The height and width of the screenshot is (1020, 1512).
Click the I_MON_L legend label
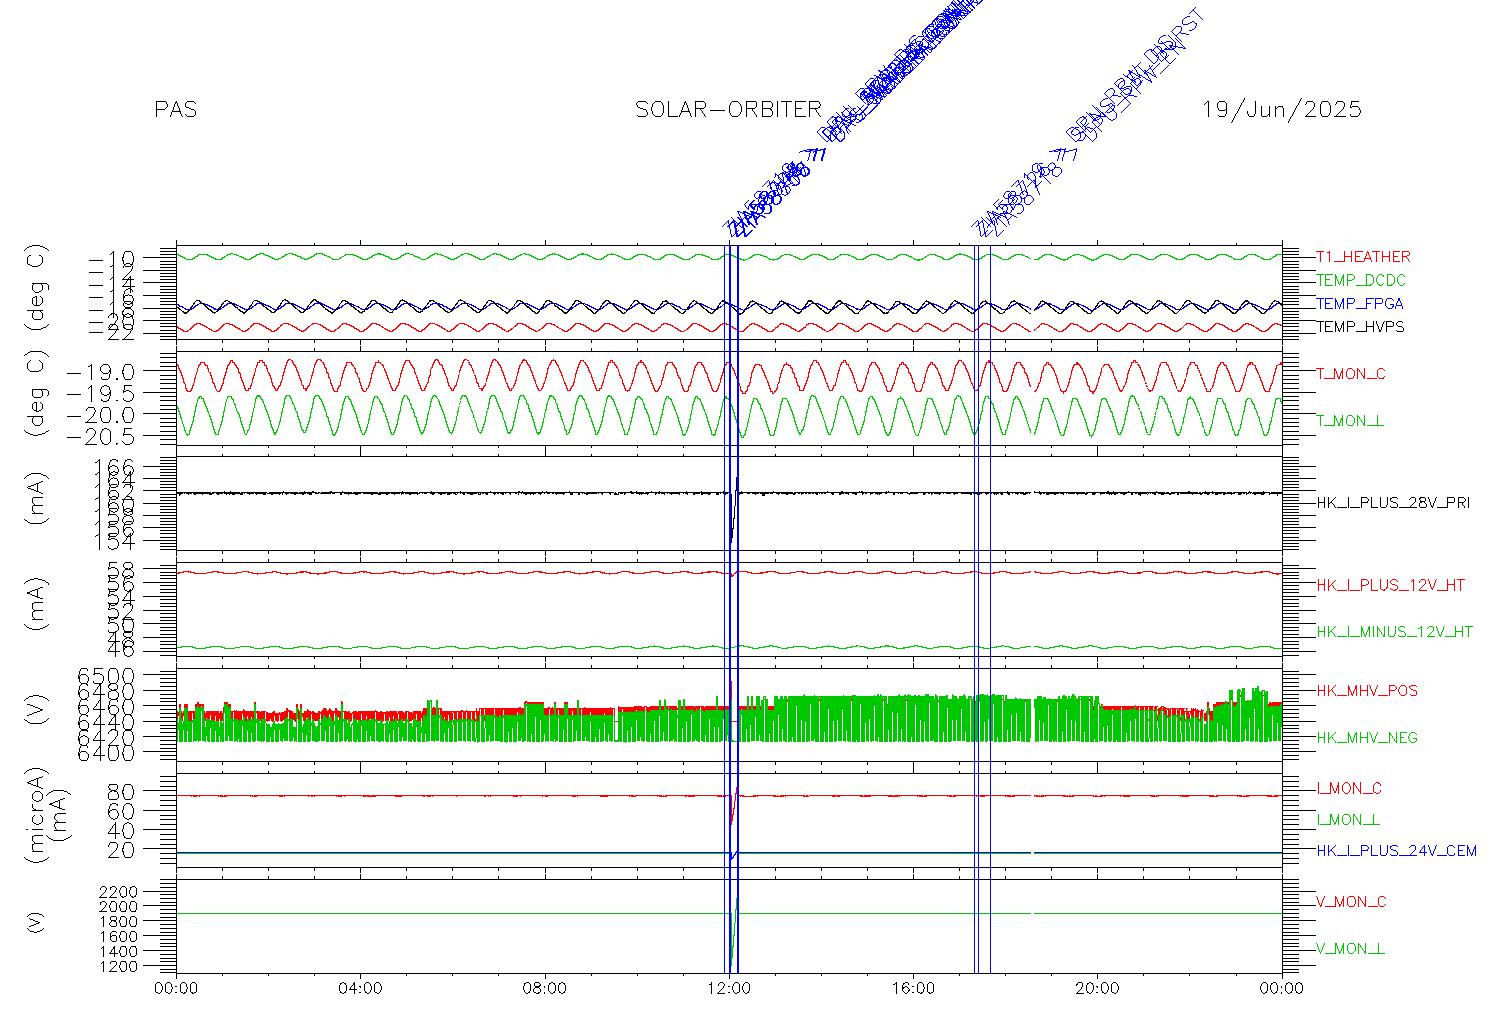tap(1348, 820)
